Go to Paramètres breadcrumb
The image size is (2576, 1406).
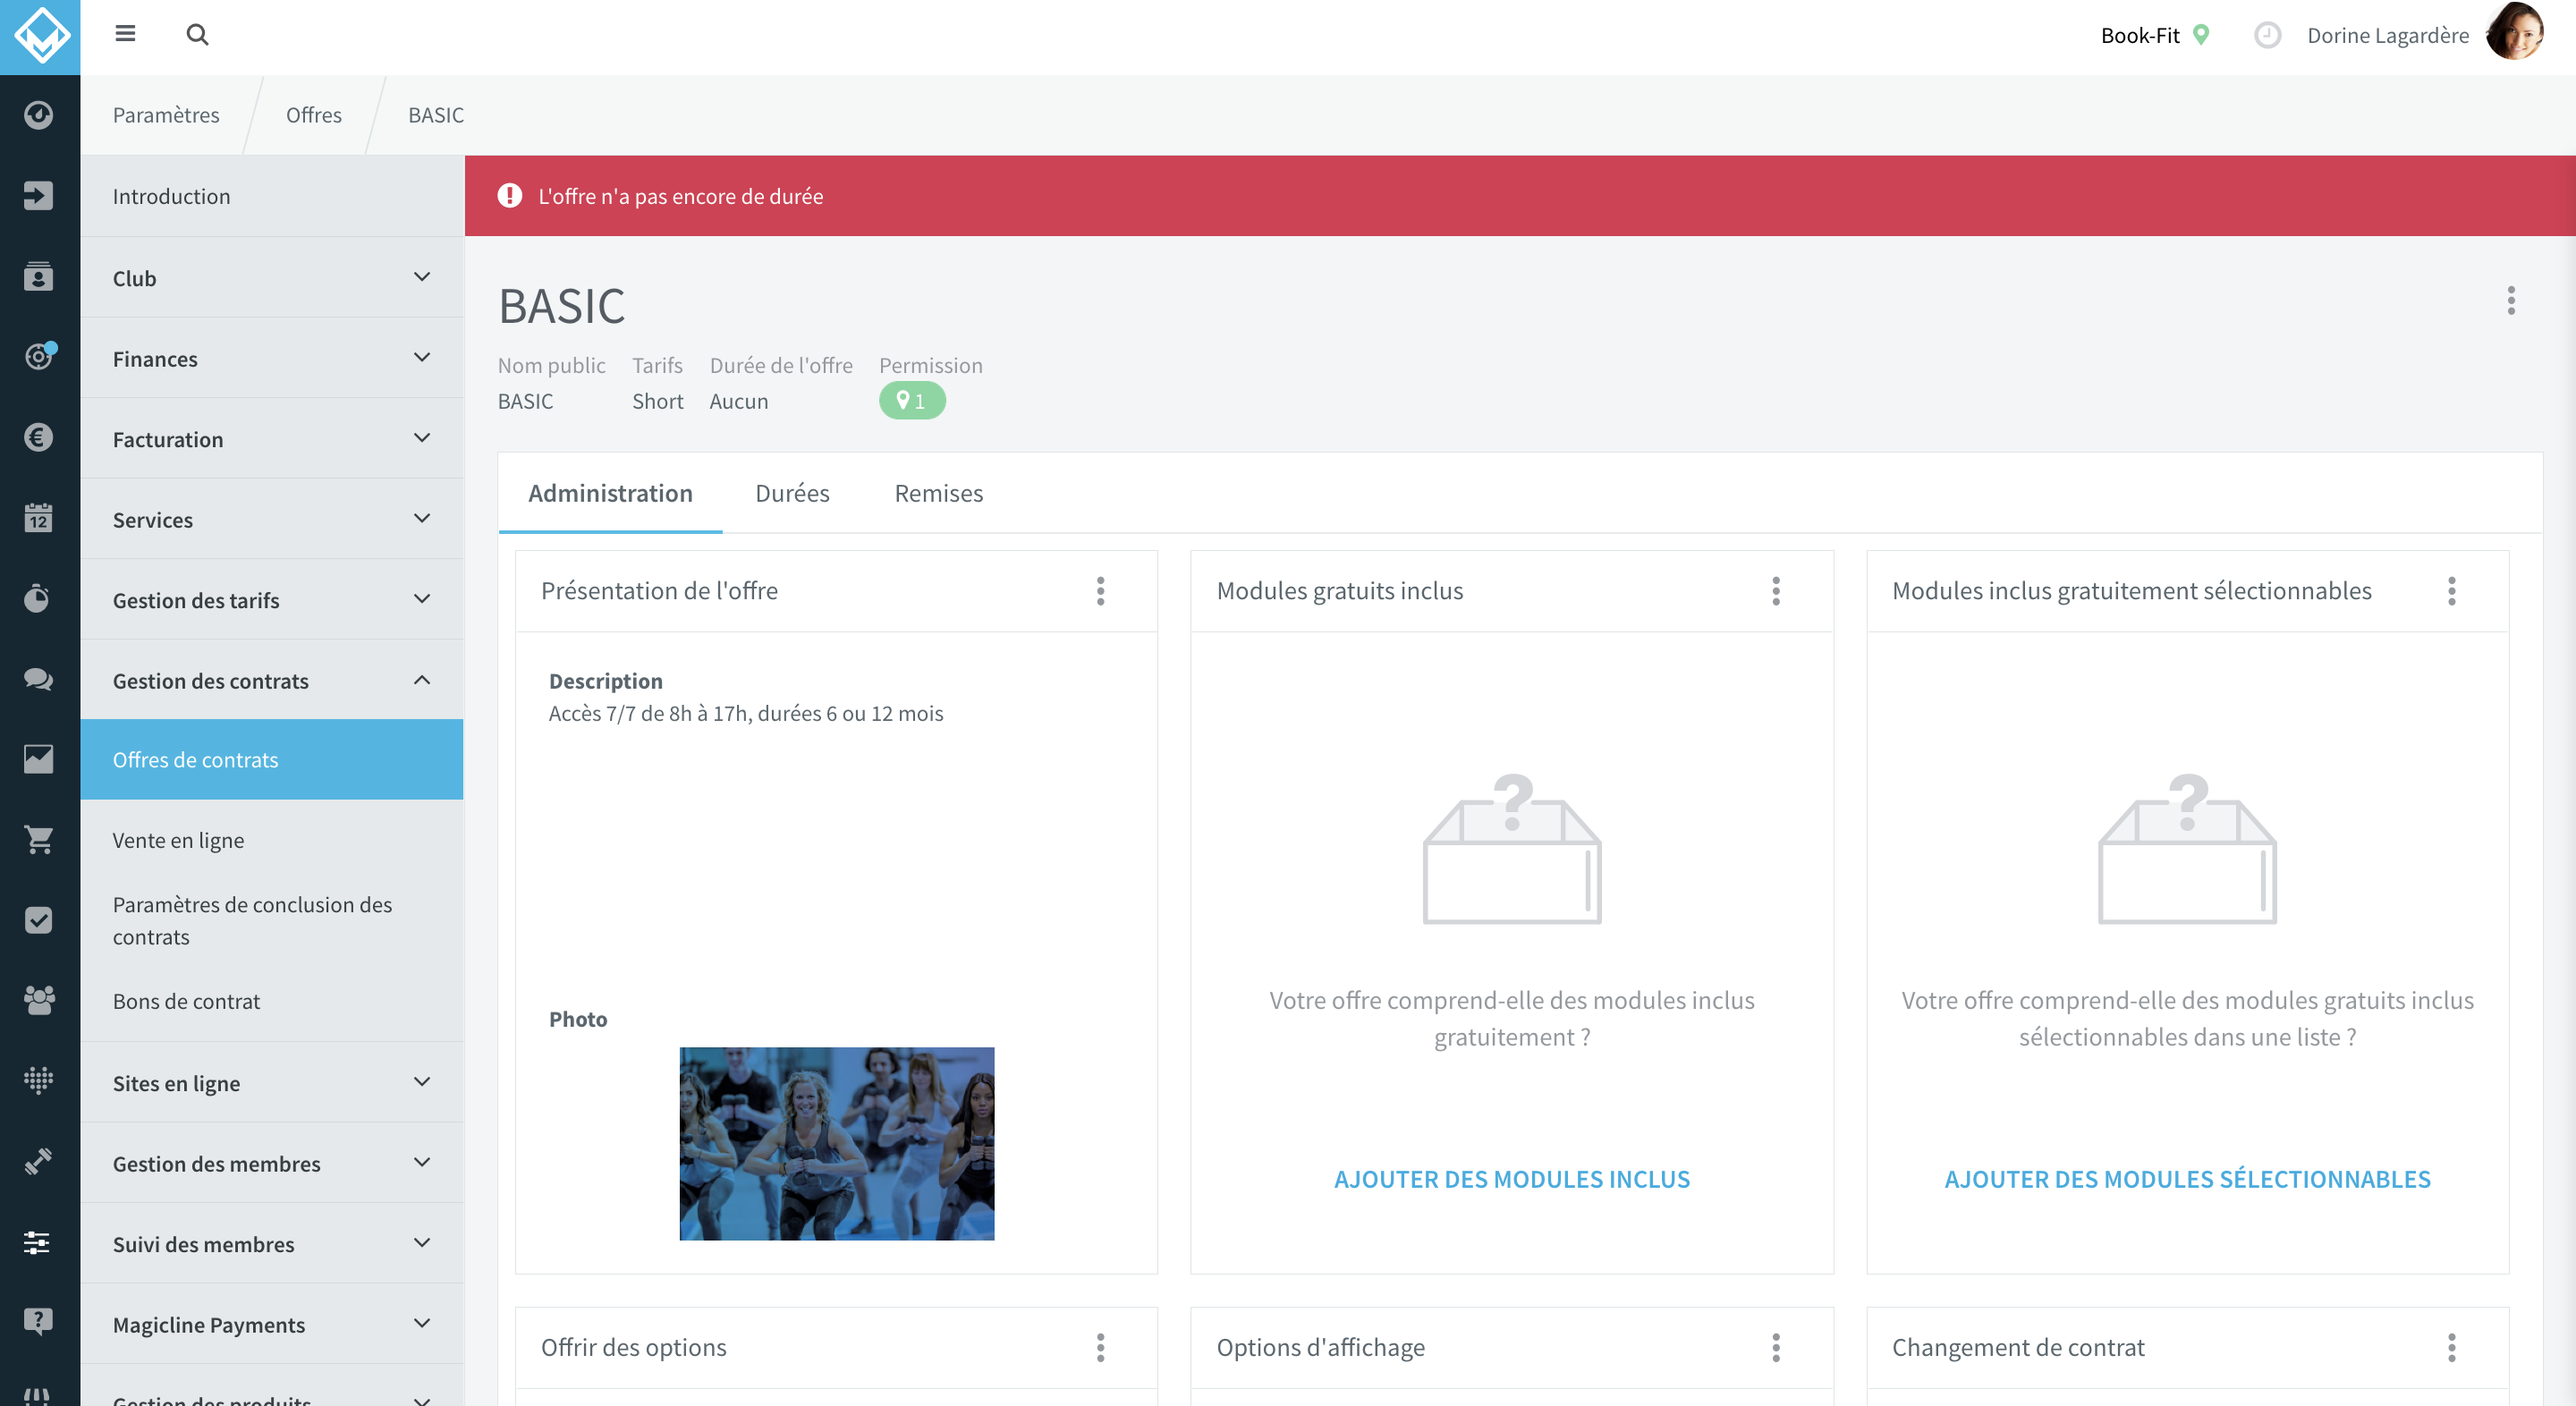click(x=166, y=115)
